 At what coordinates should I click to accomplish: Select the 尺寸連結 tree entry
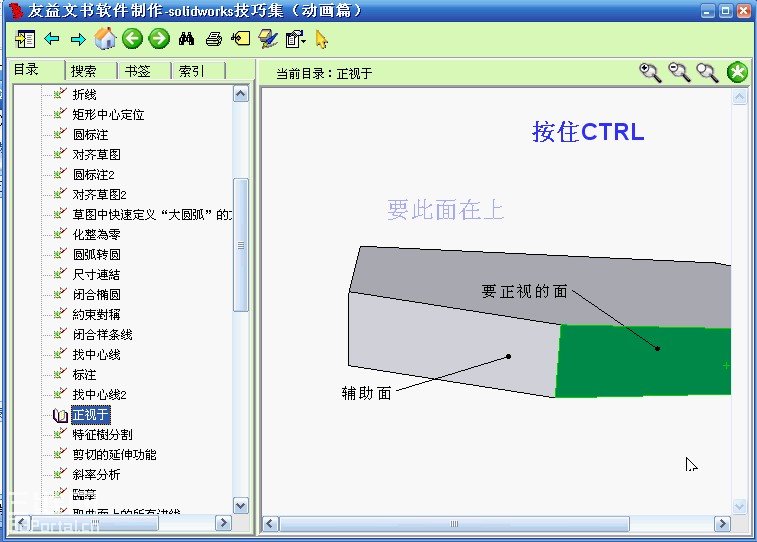(96, 275)
